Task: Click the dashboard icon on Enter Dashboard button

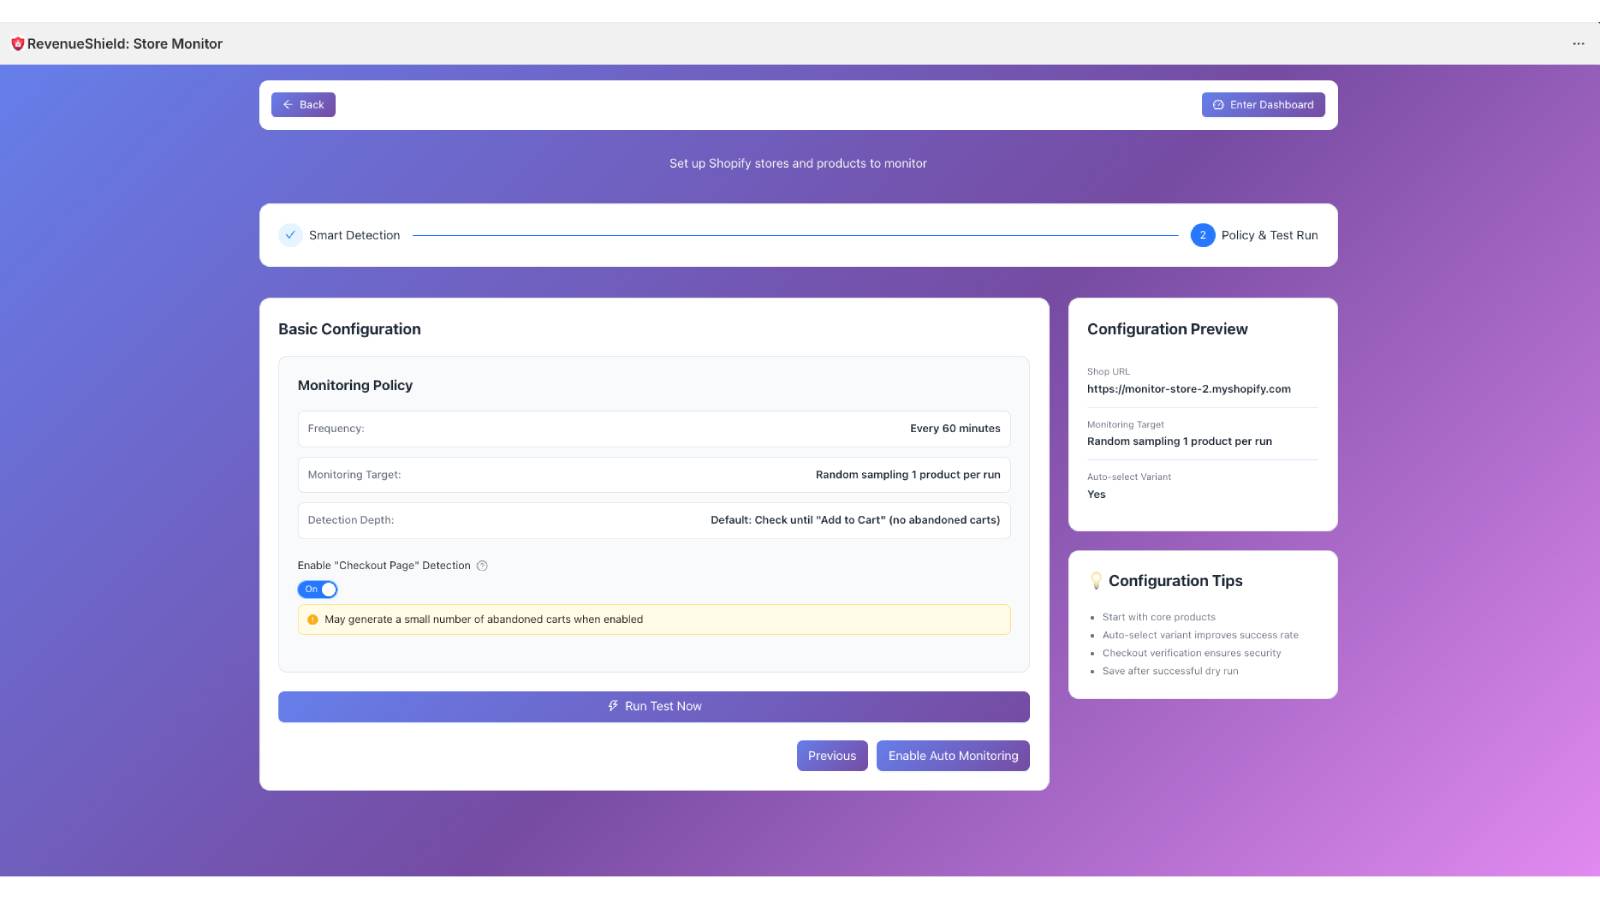Action: [x=1217, y=104]
